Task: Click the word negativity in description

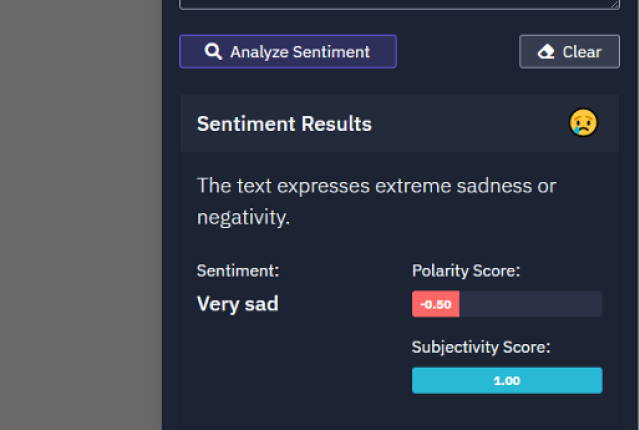Action: coord(243,217)
